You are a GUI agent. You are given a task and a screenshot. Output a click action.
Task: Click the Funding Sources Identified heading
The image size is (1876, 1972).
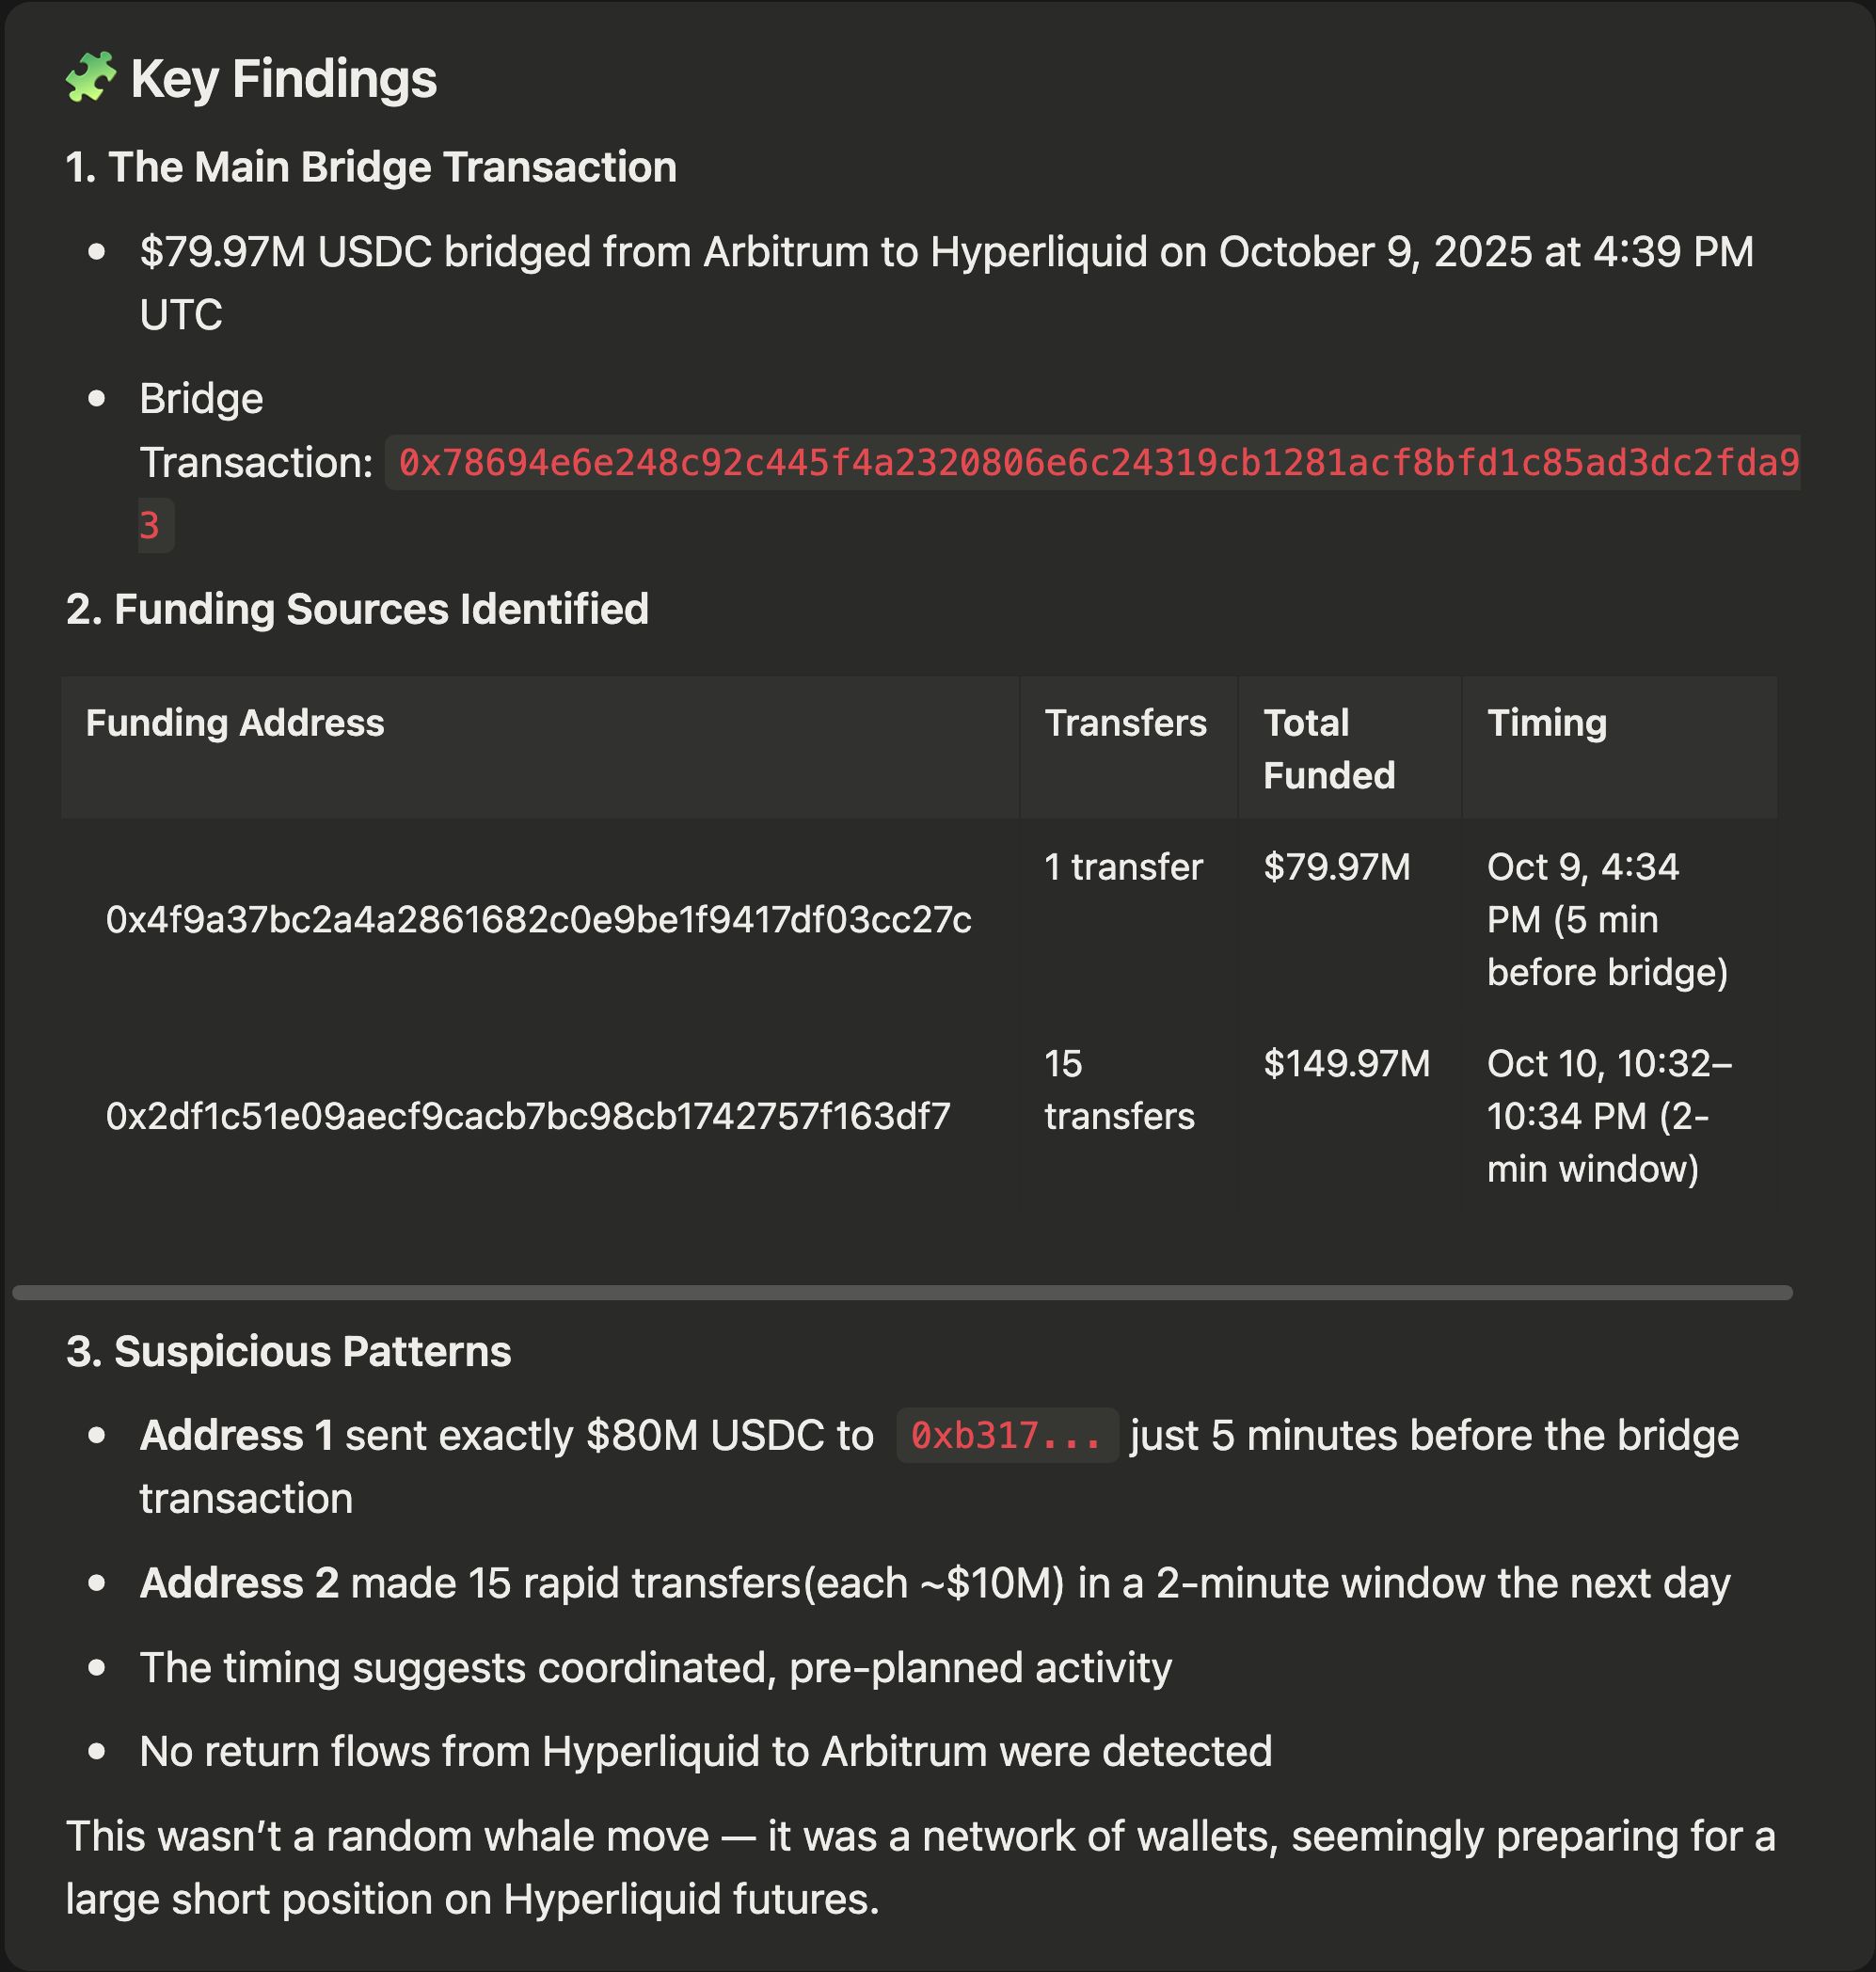click(x=357, y=609)
